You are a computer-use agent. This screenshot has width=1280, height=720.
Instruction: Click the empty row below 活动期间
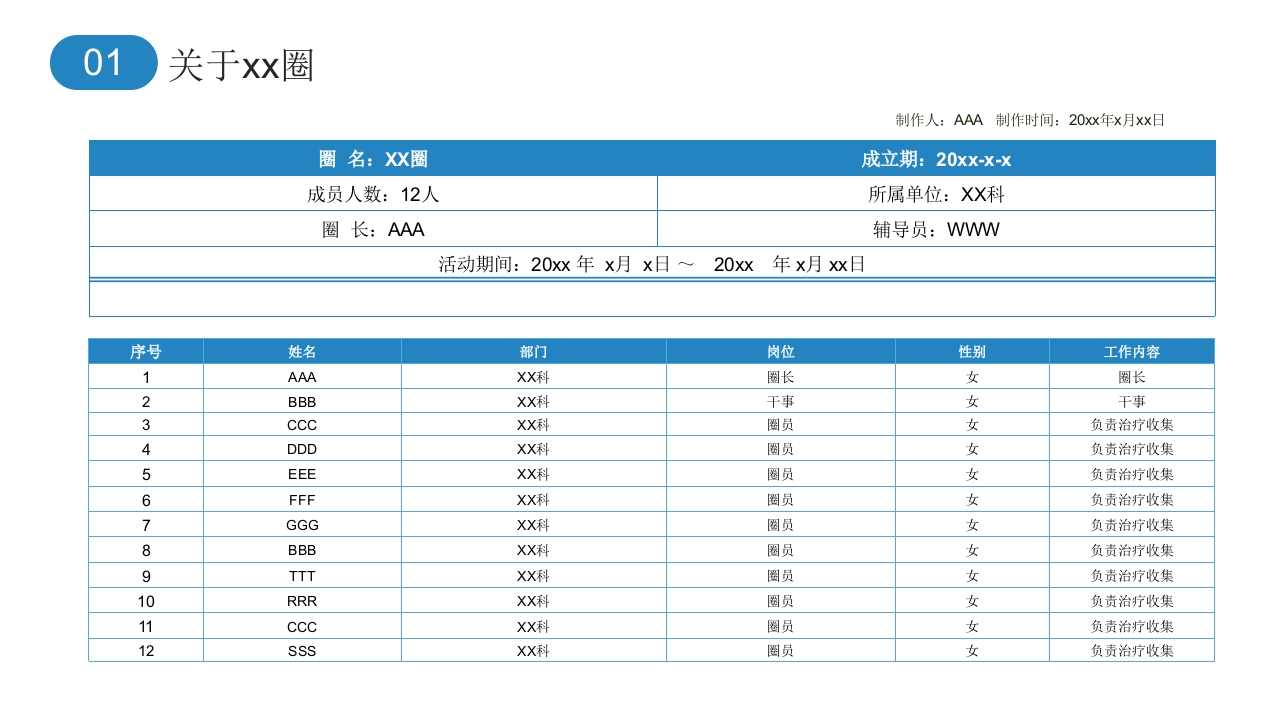[x=652, y=299]
